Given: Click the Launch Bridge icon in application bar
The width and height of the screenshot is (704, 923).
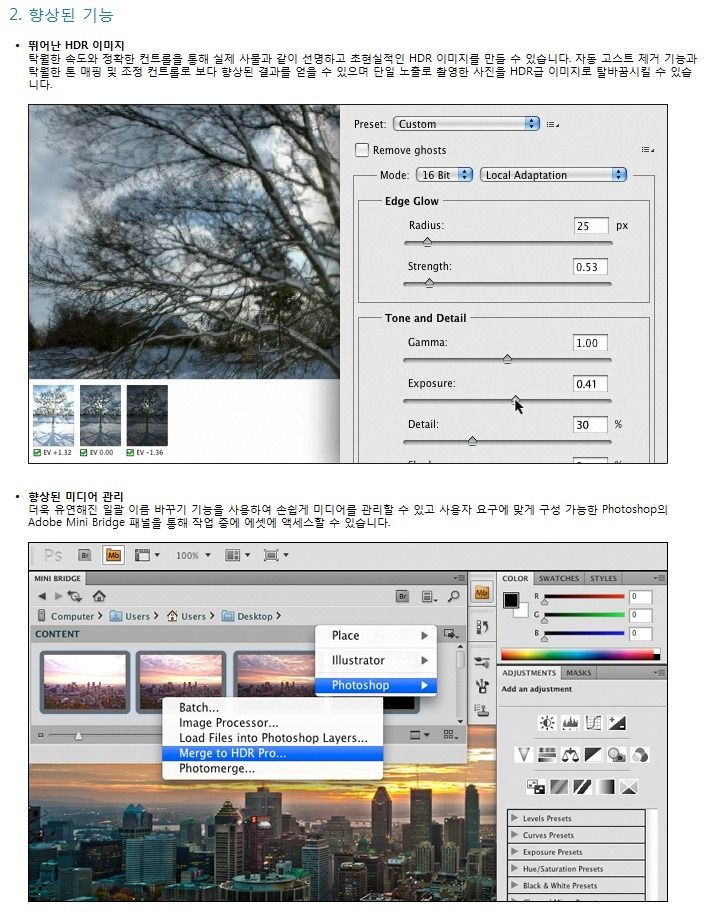Looking at the screenshot, I should click(85, 555).
